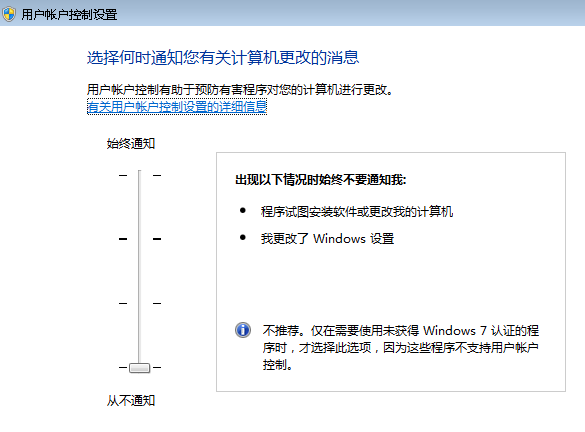Click the window title 用户帐户控制设置
The width and height of the screenshot is (585, 432).
click(69, 15)
